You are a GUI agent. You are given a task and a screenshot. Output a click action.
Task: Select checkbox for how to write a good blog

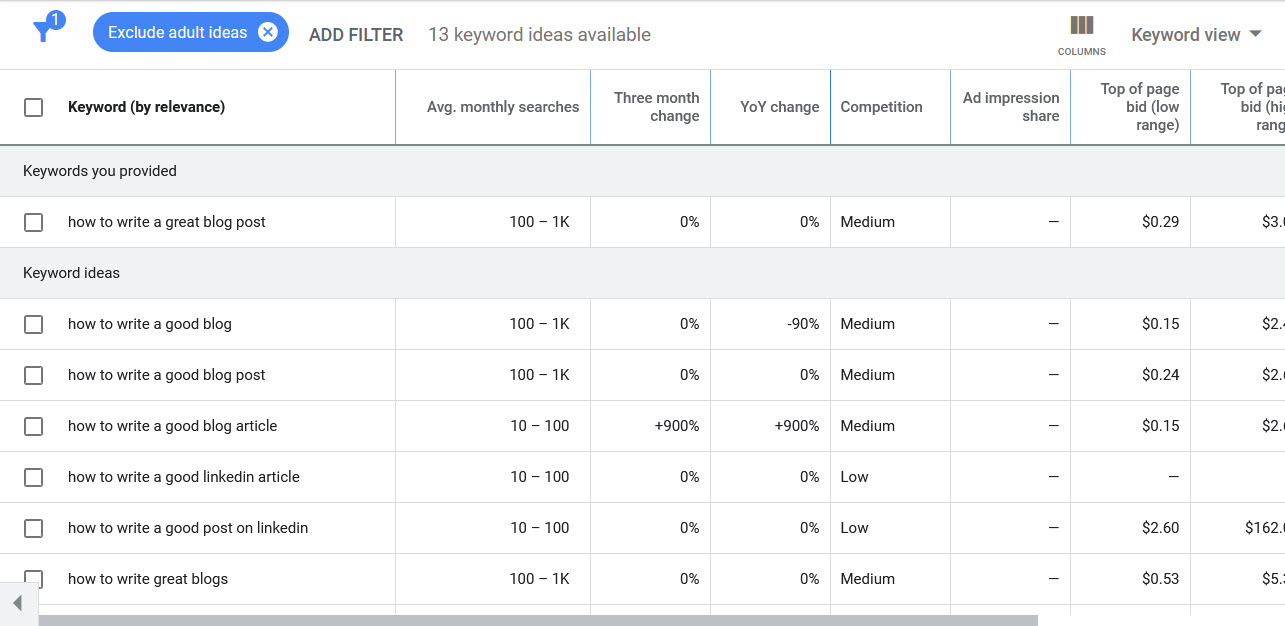click(x=33, y=324)
